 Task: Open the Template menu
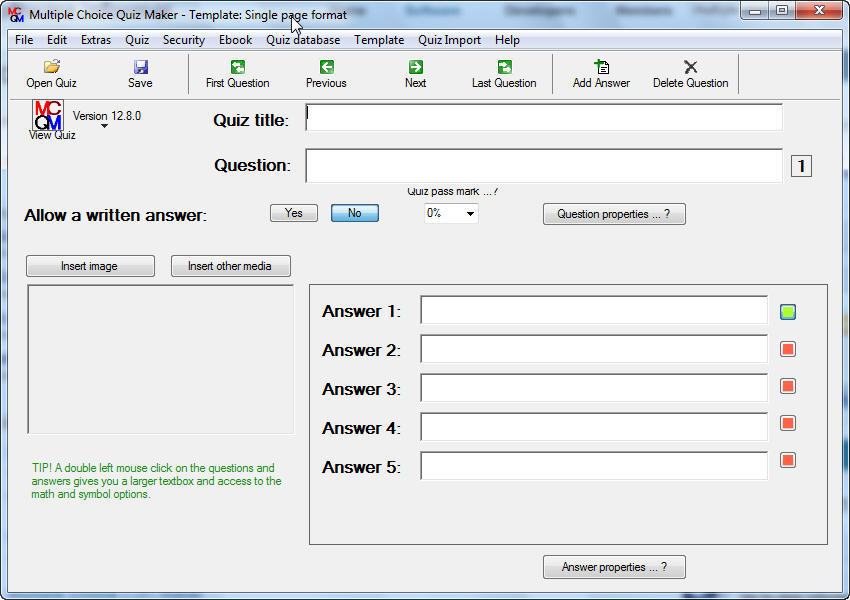coord(379,40)
